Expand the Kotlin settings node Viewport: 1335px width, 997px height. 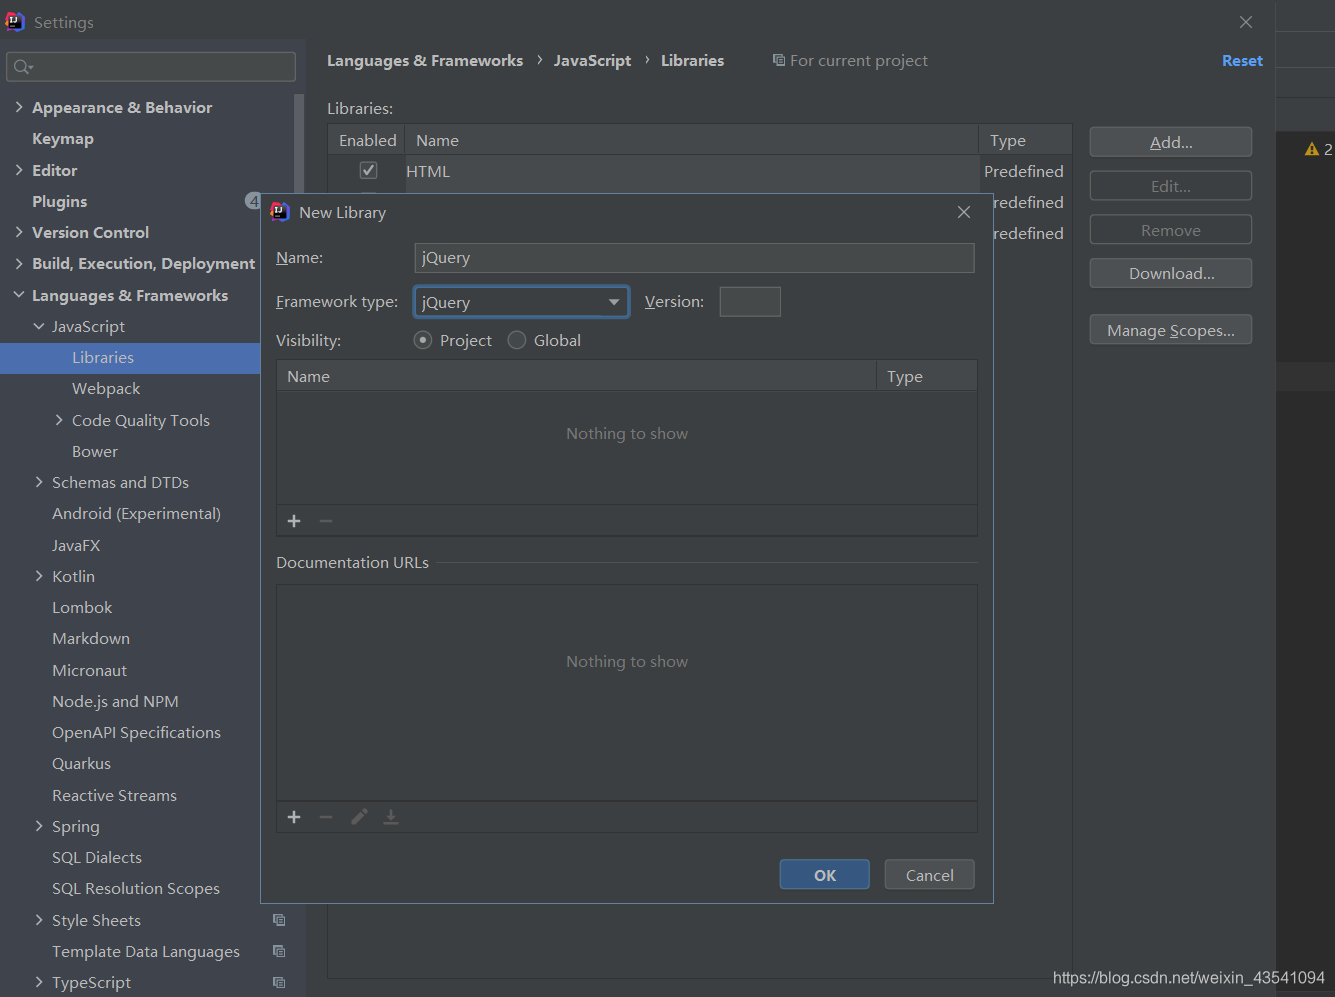coord(39,576)
